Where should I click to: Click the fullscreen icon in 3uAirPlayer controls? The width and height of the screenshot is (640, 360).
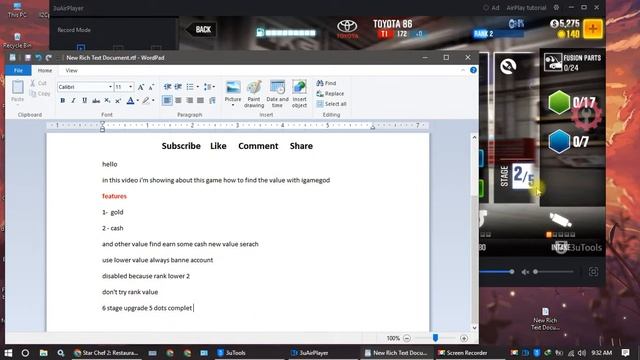(x=593, y=272)
